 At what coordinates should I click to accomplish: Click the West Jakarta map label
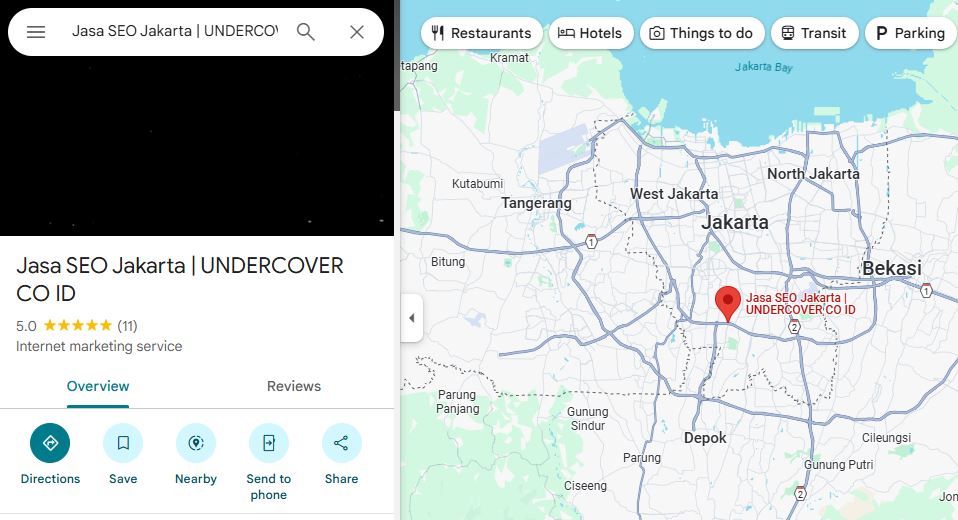tap(674, 194)
